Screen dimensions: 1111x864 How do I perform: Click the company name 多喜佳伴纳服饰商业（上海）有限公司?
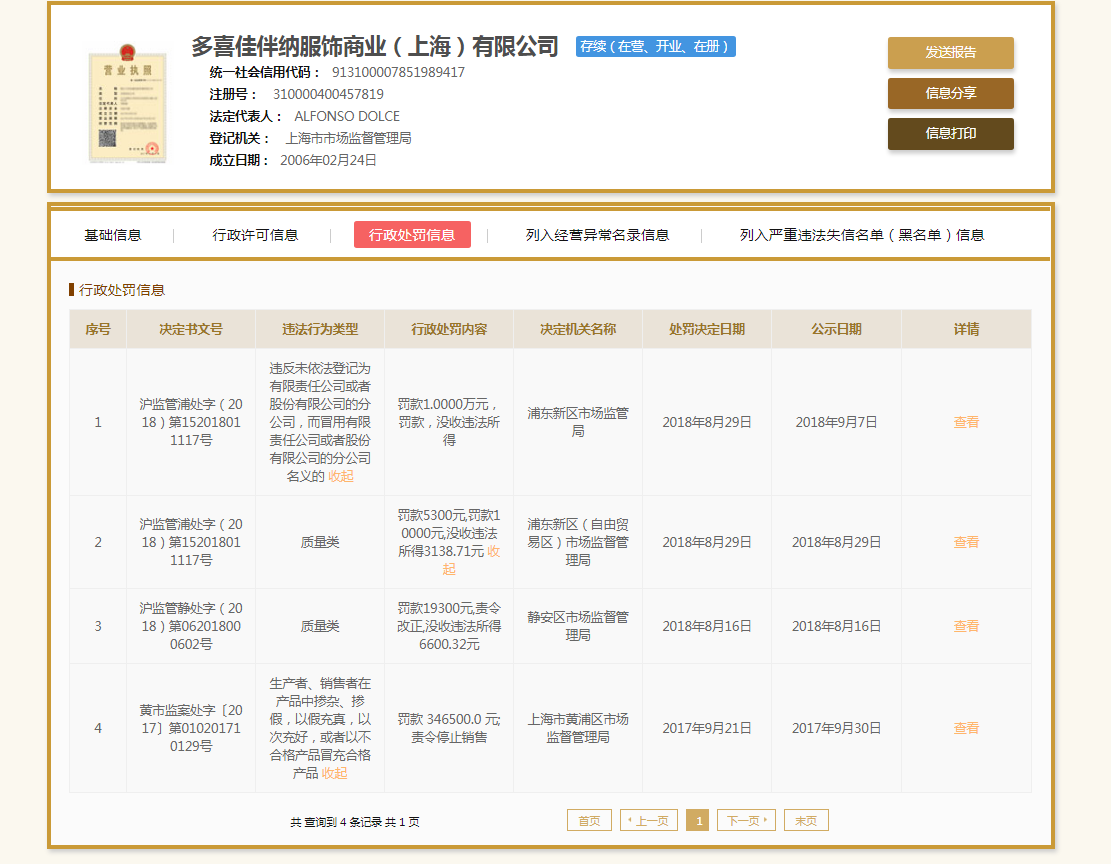click(375, 47)
